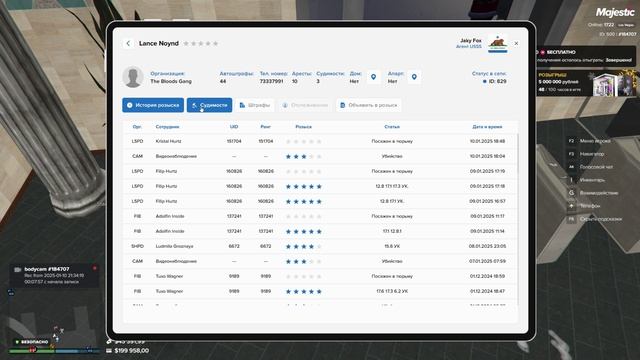This screenshot has height=360, width=640.
Task: Open the 5 000 000 рублей giveaway banner
Action: 586,83
